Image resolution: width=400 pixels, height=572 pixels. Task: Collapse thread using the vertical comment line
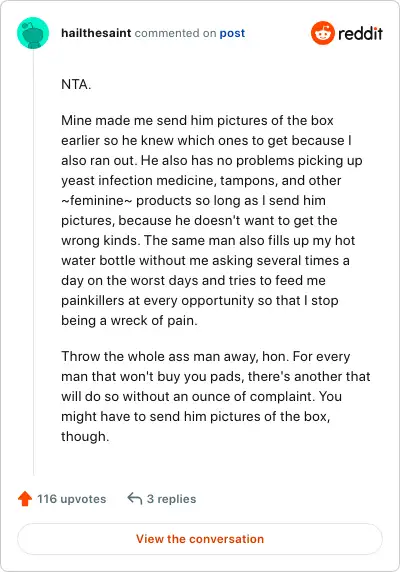coord(34,262)
